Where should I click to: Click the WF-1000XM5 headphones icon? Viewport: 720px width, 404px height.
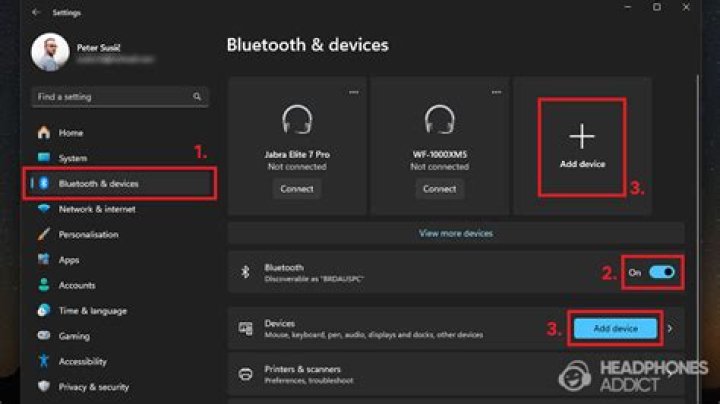pyautogui.click(x=439, y=121)
